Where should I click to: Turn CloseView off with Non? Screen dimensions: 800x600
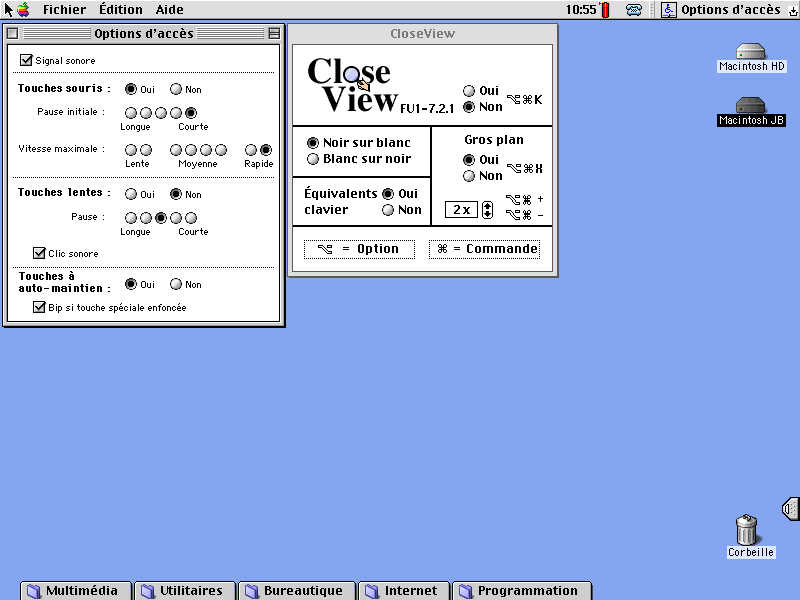(469, 107)
